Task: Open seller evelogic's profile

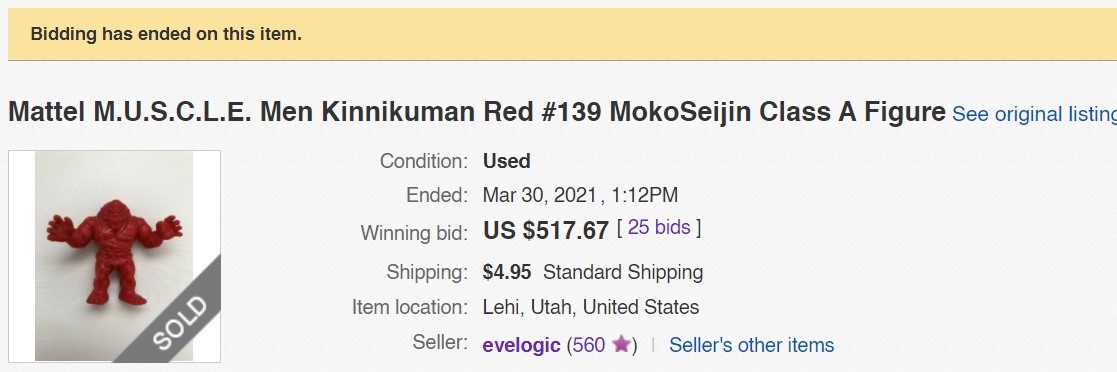Action: click(x=521, y=346)
